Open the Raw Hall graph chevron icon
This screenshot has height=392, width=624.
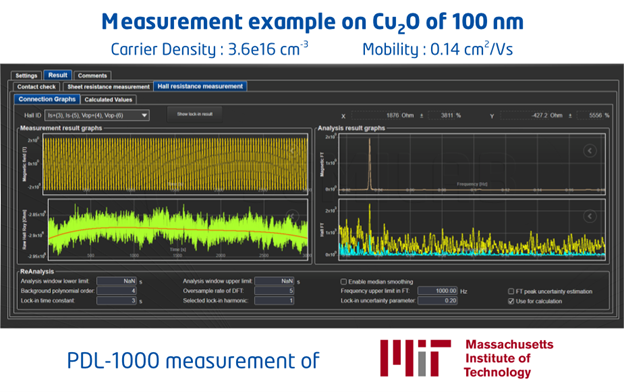293,216
